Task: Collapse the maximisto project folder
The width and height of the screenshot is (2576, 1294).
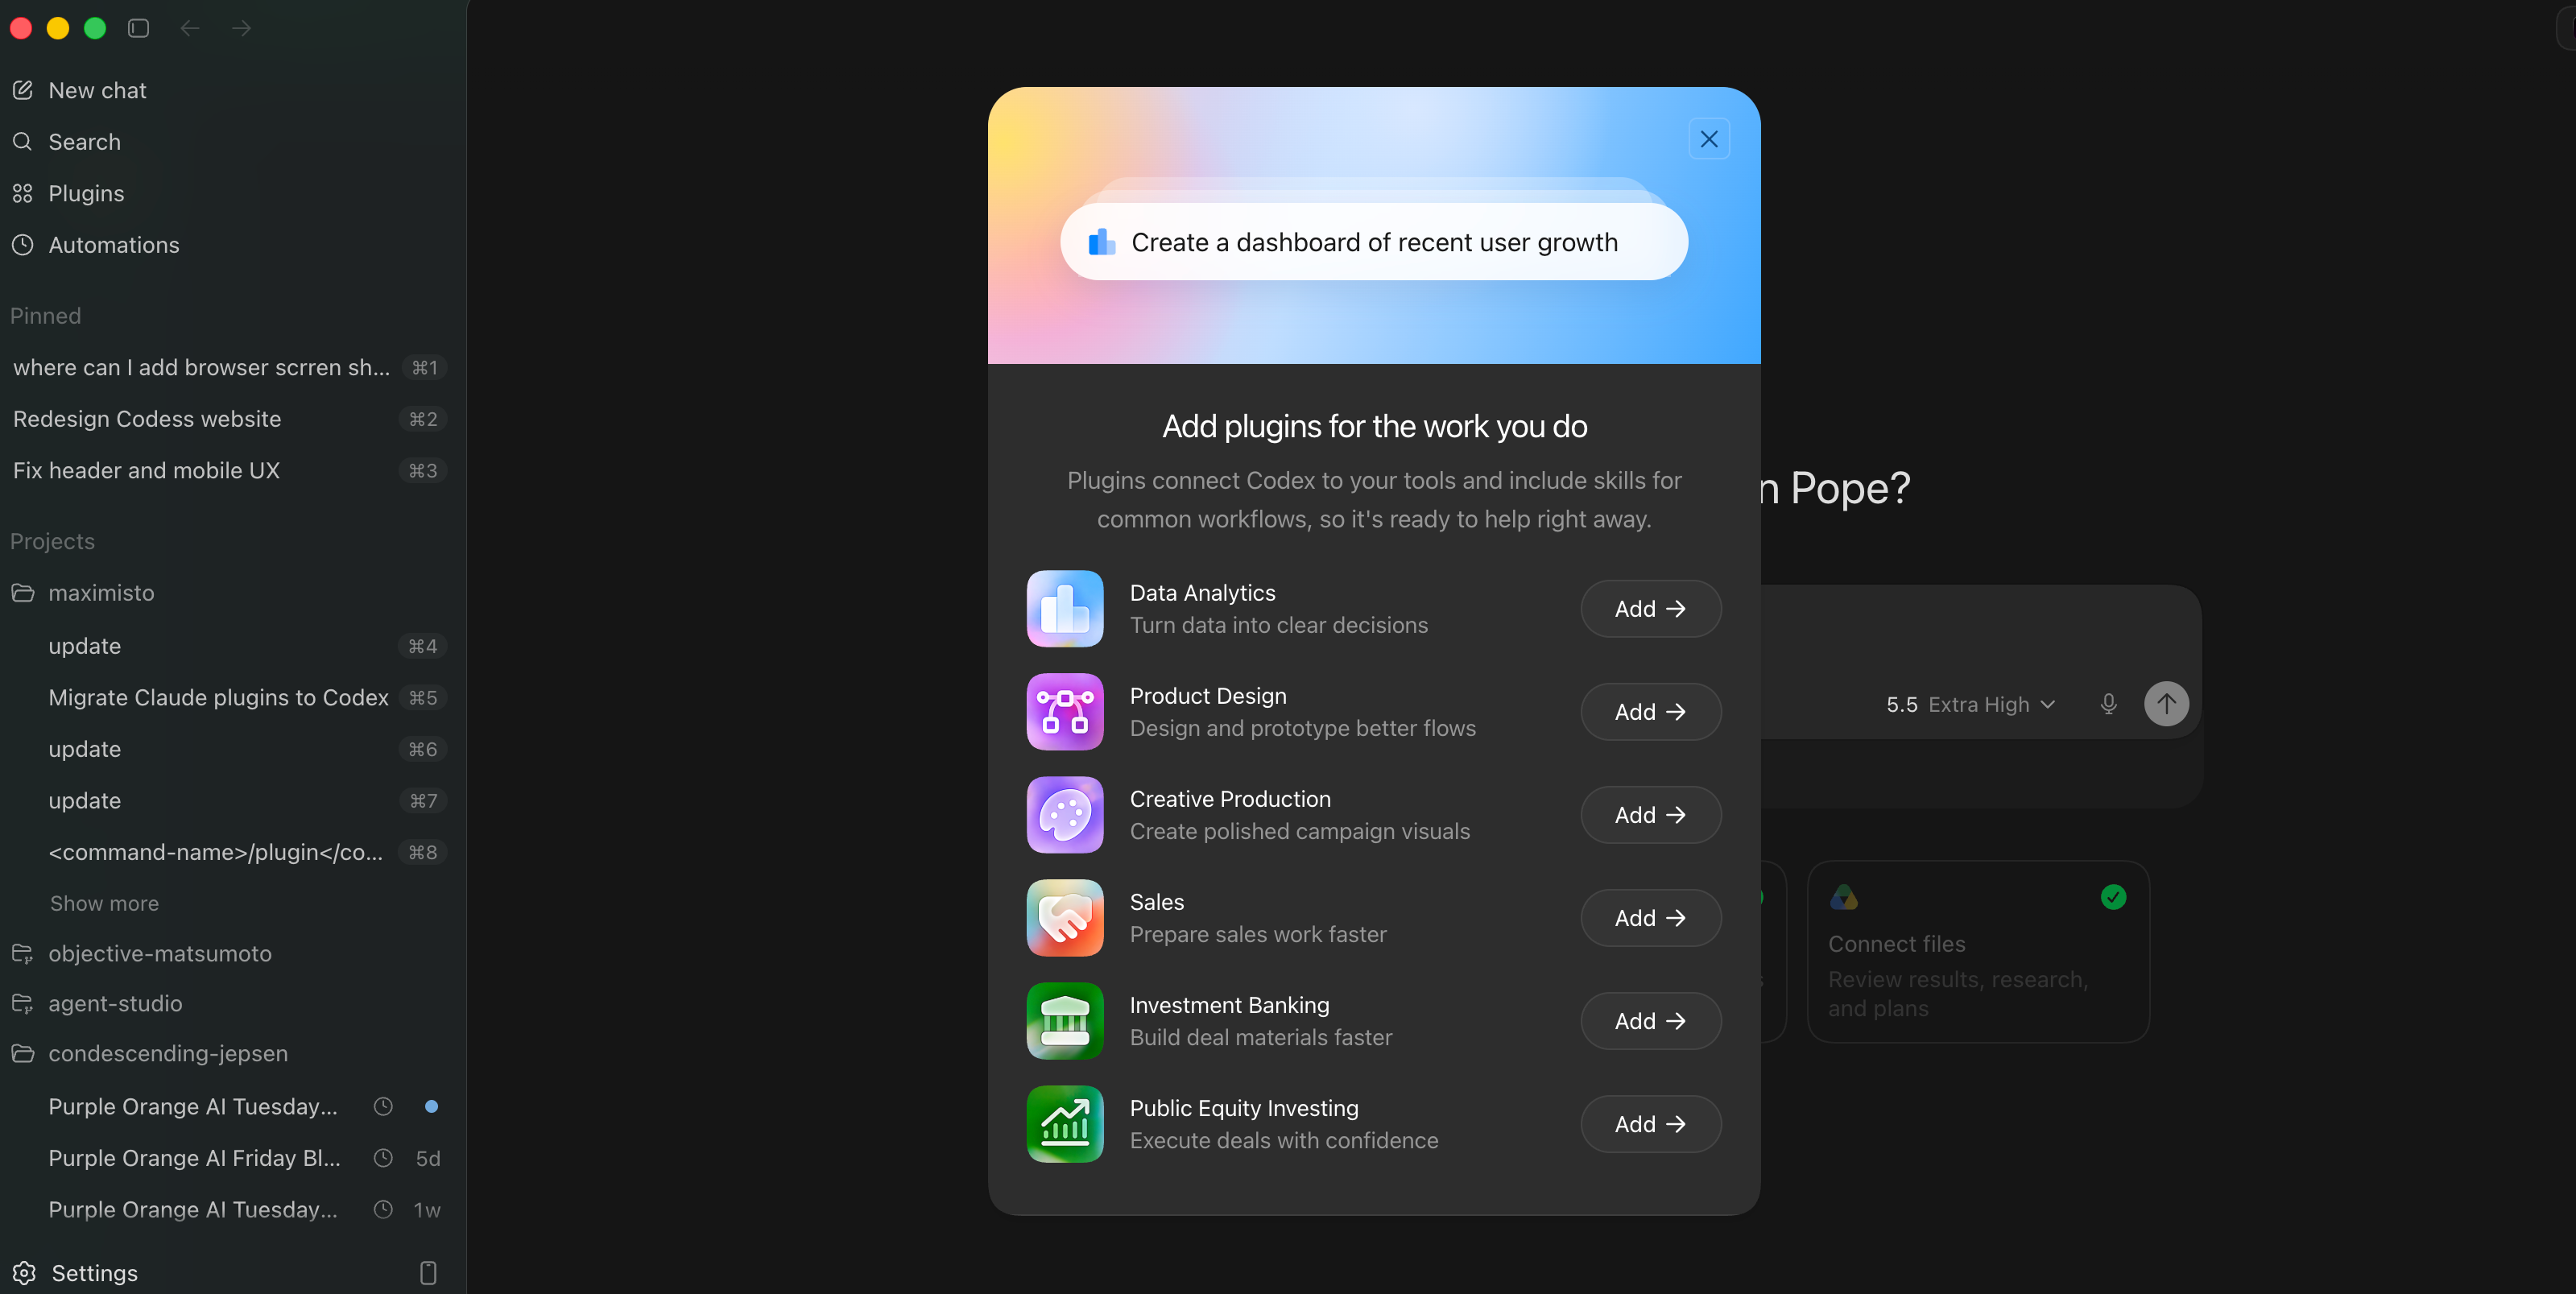Action: [229, 593]
